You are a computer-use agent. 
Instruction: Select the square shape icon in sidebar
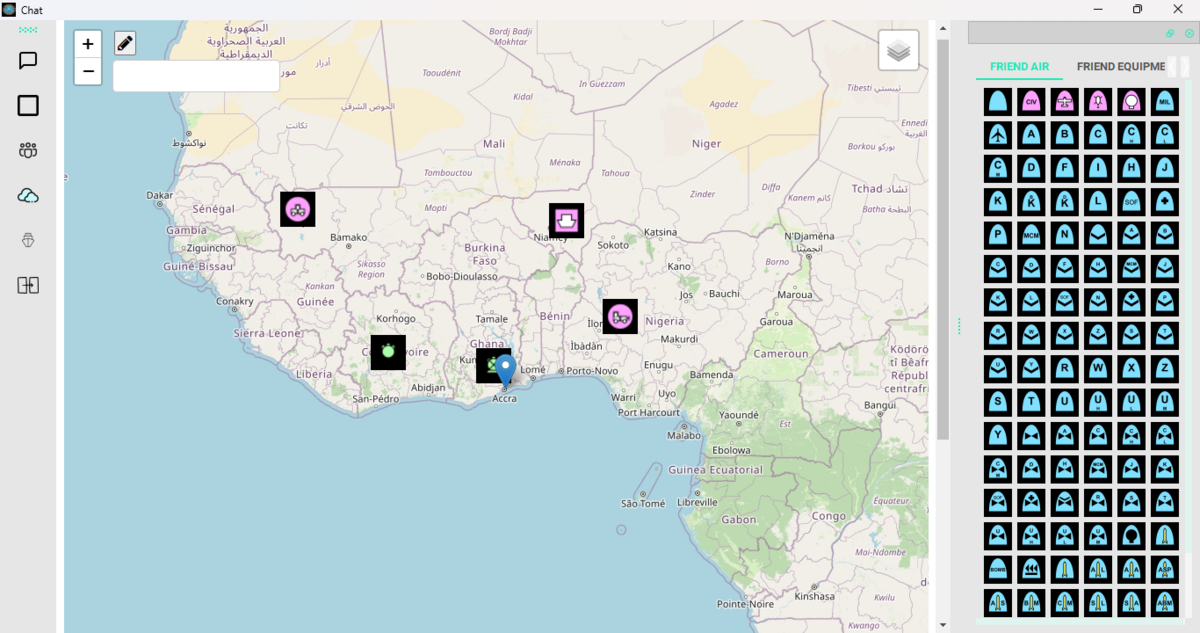pos(28,106)
